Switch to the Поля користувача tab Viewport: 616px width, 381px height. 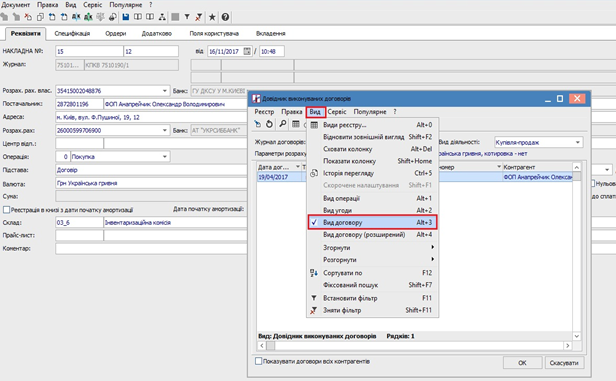[x=214, y=33]
